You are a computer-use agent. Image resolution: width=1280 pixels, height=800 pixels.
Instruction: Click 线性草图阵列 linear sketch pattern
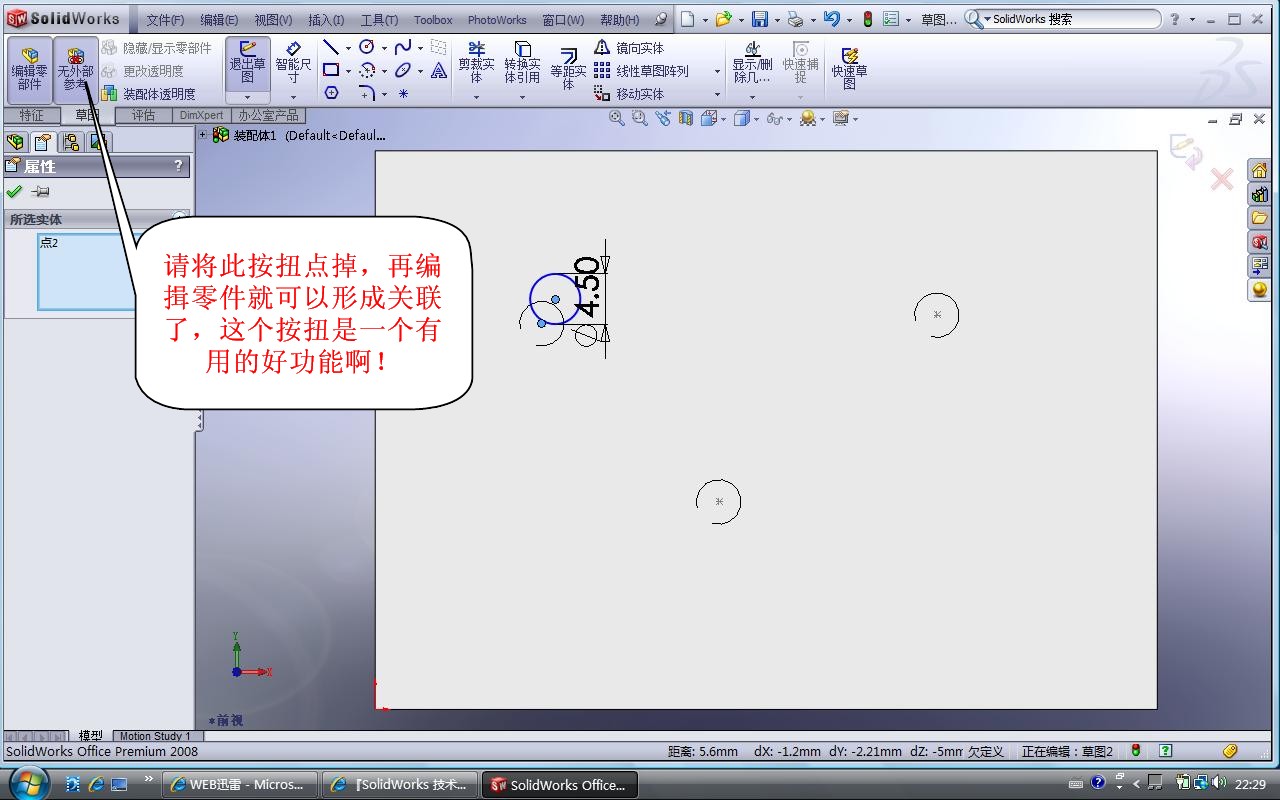(x=641, y=71)
